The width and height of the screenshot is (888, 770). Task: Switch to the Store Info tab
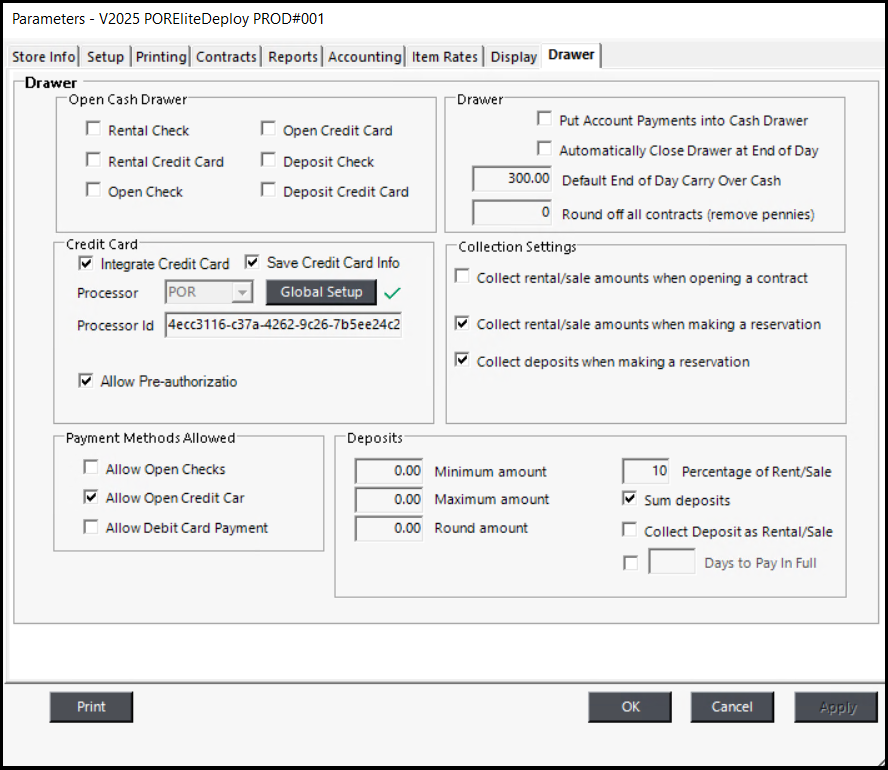click(x=43, y=57)
